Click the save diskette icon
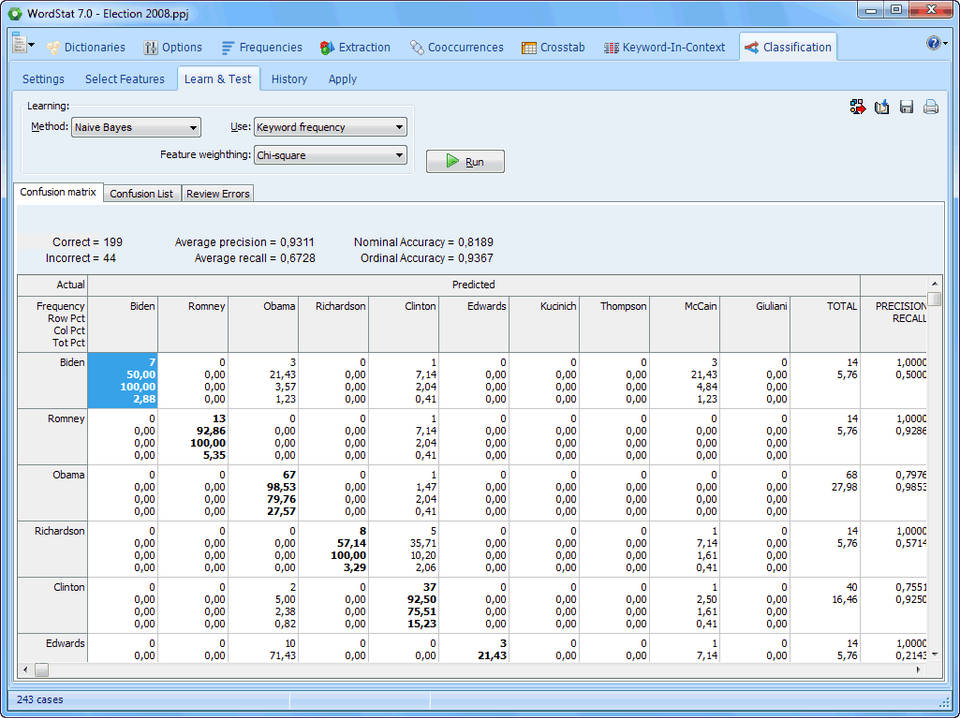The height and width of the screenshot is (718, 960). tap(907, 107)
